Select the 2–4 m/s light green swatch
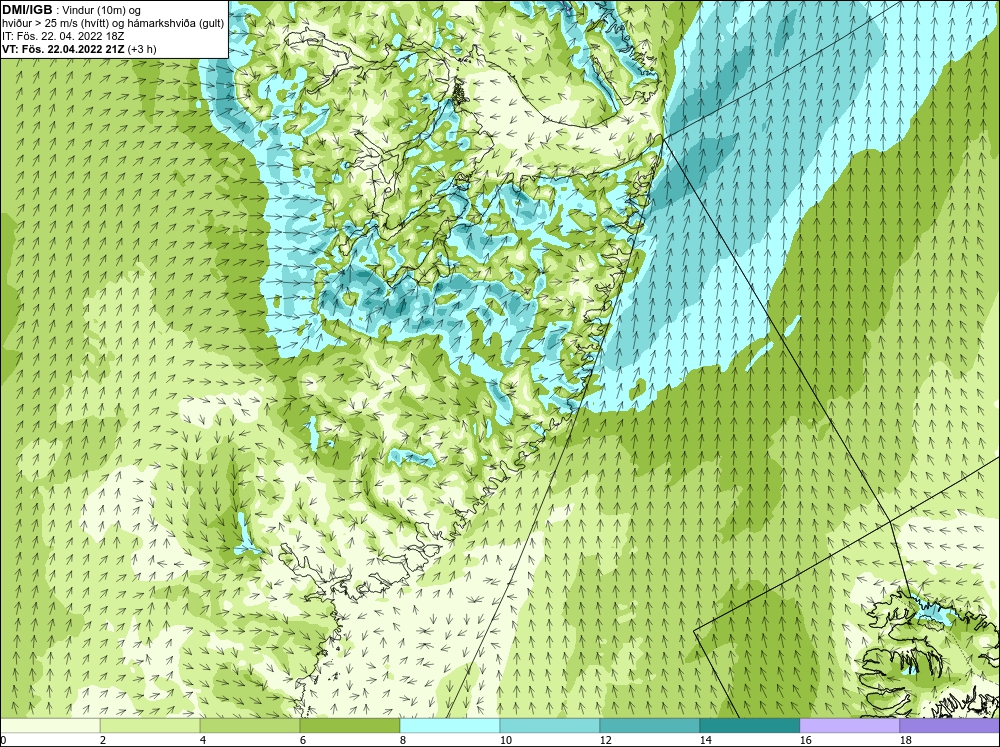 point(150,725)
